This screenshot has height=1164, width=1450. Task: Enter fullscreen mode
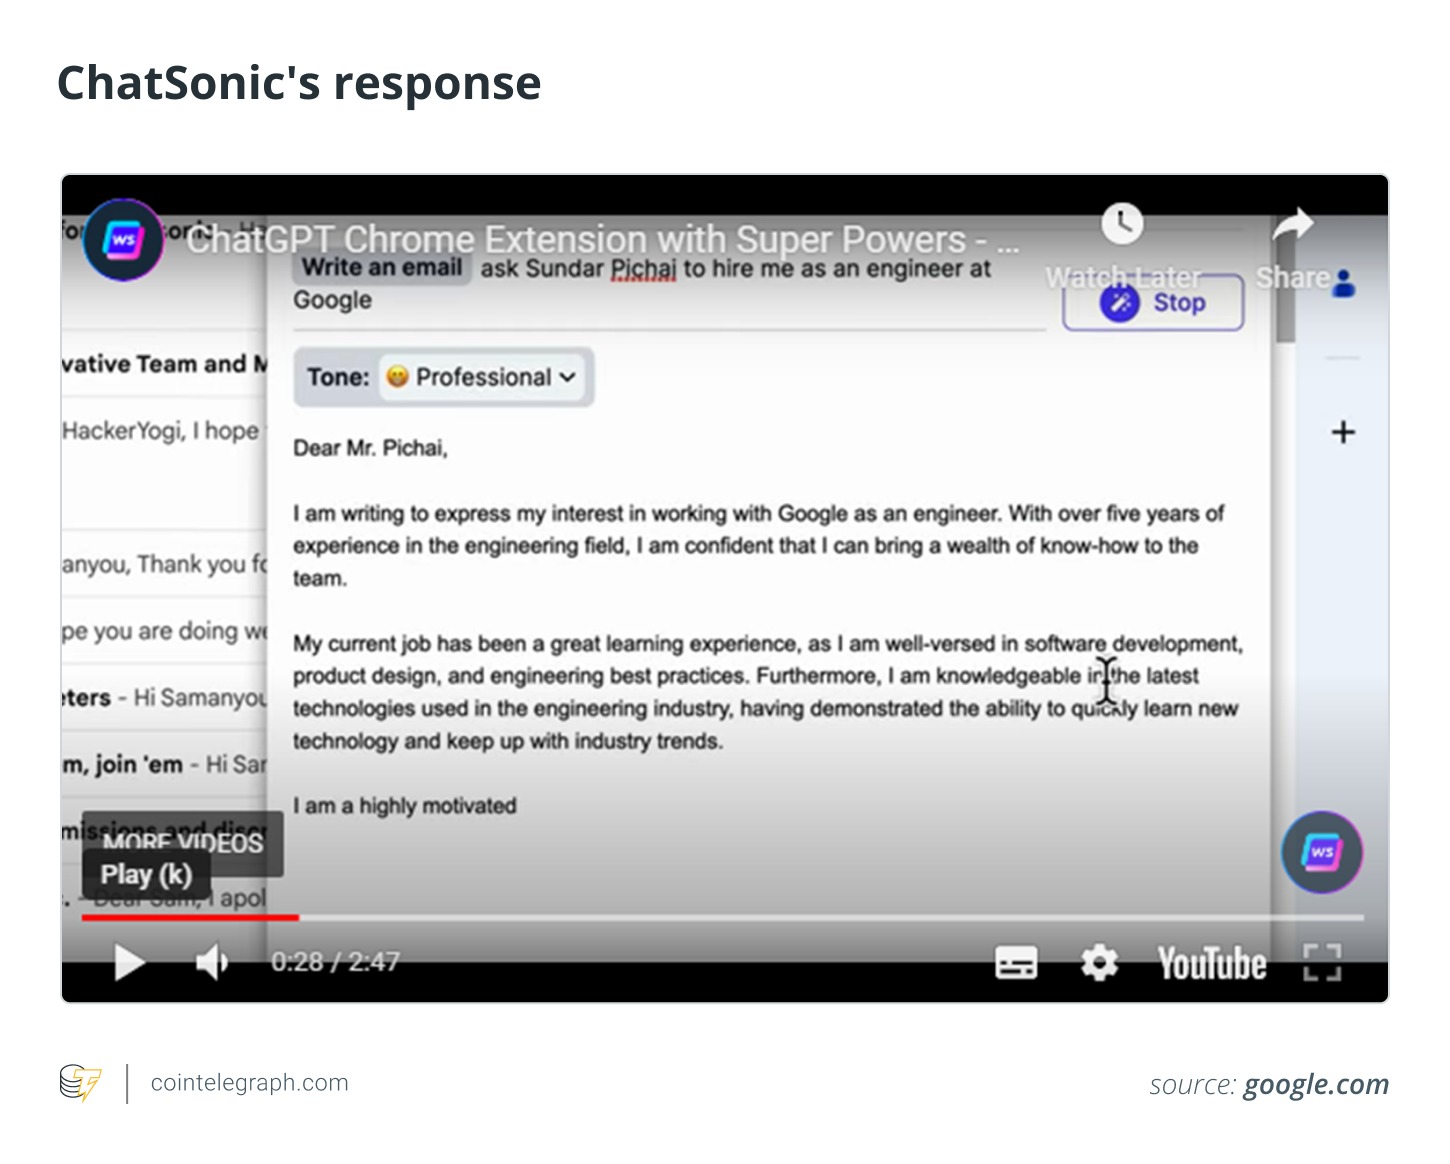point(1322,963)
